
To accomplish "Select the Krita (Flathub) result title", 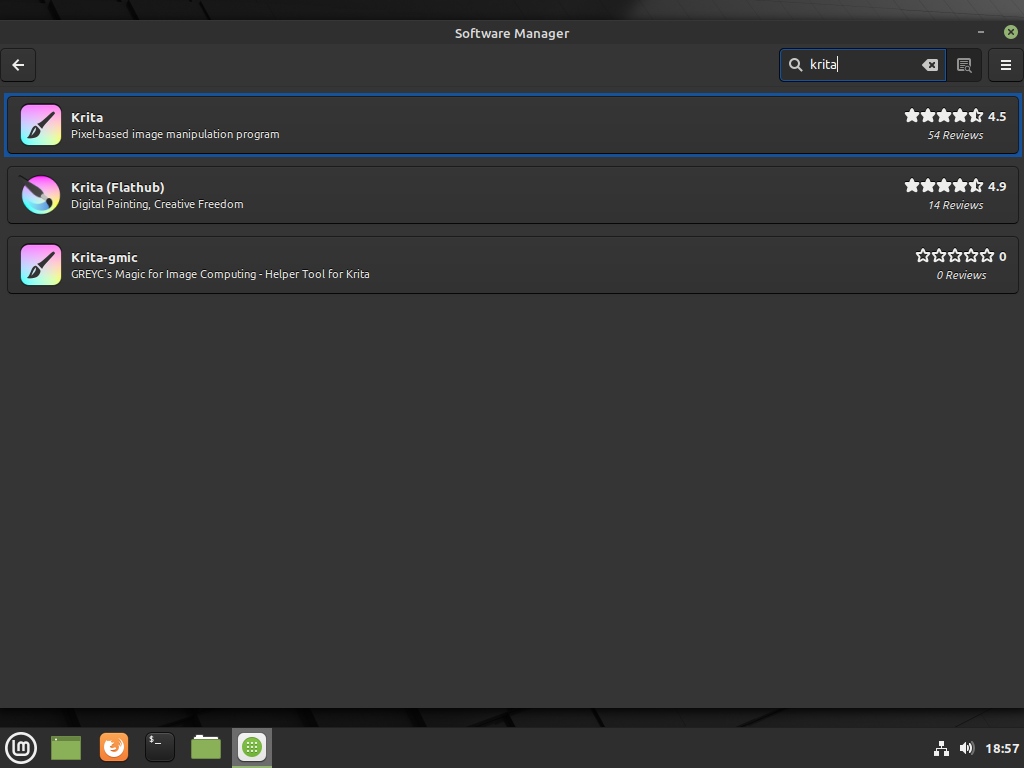I will (118, 187).
